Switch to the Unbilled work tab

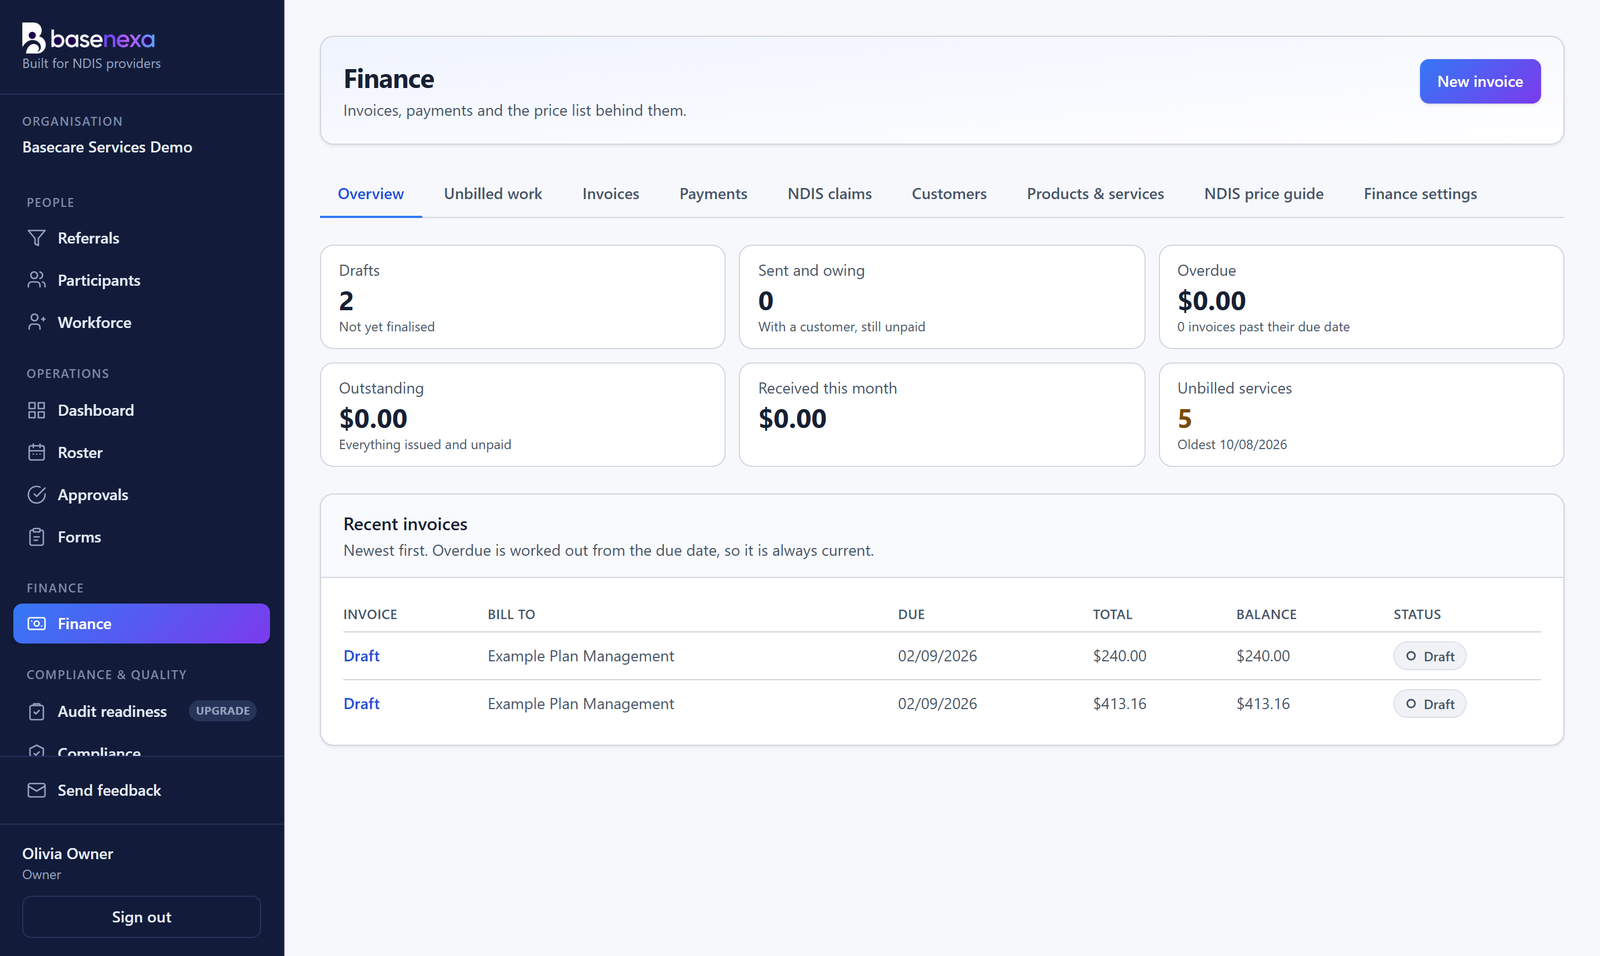click(x=493, y=194)
